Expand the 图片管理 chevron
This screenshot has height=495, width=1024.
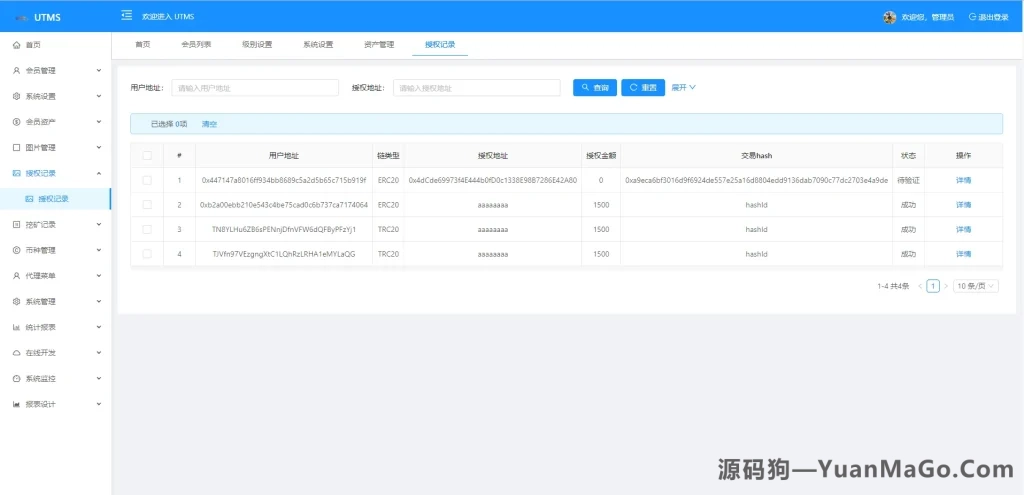[x=99, y=148]
